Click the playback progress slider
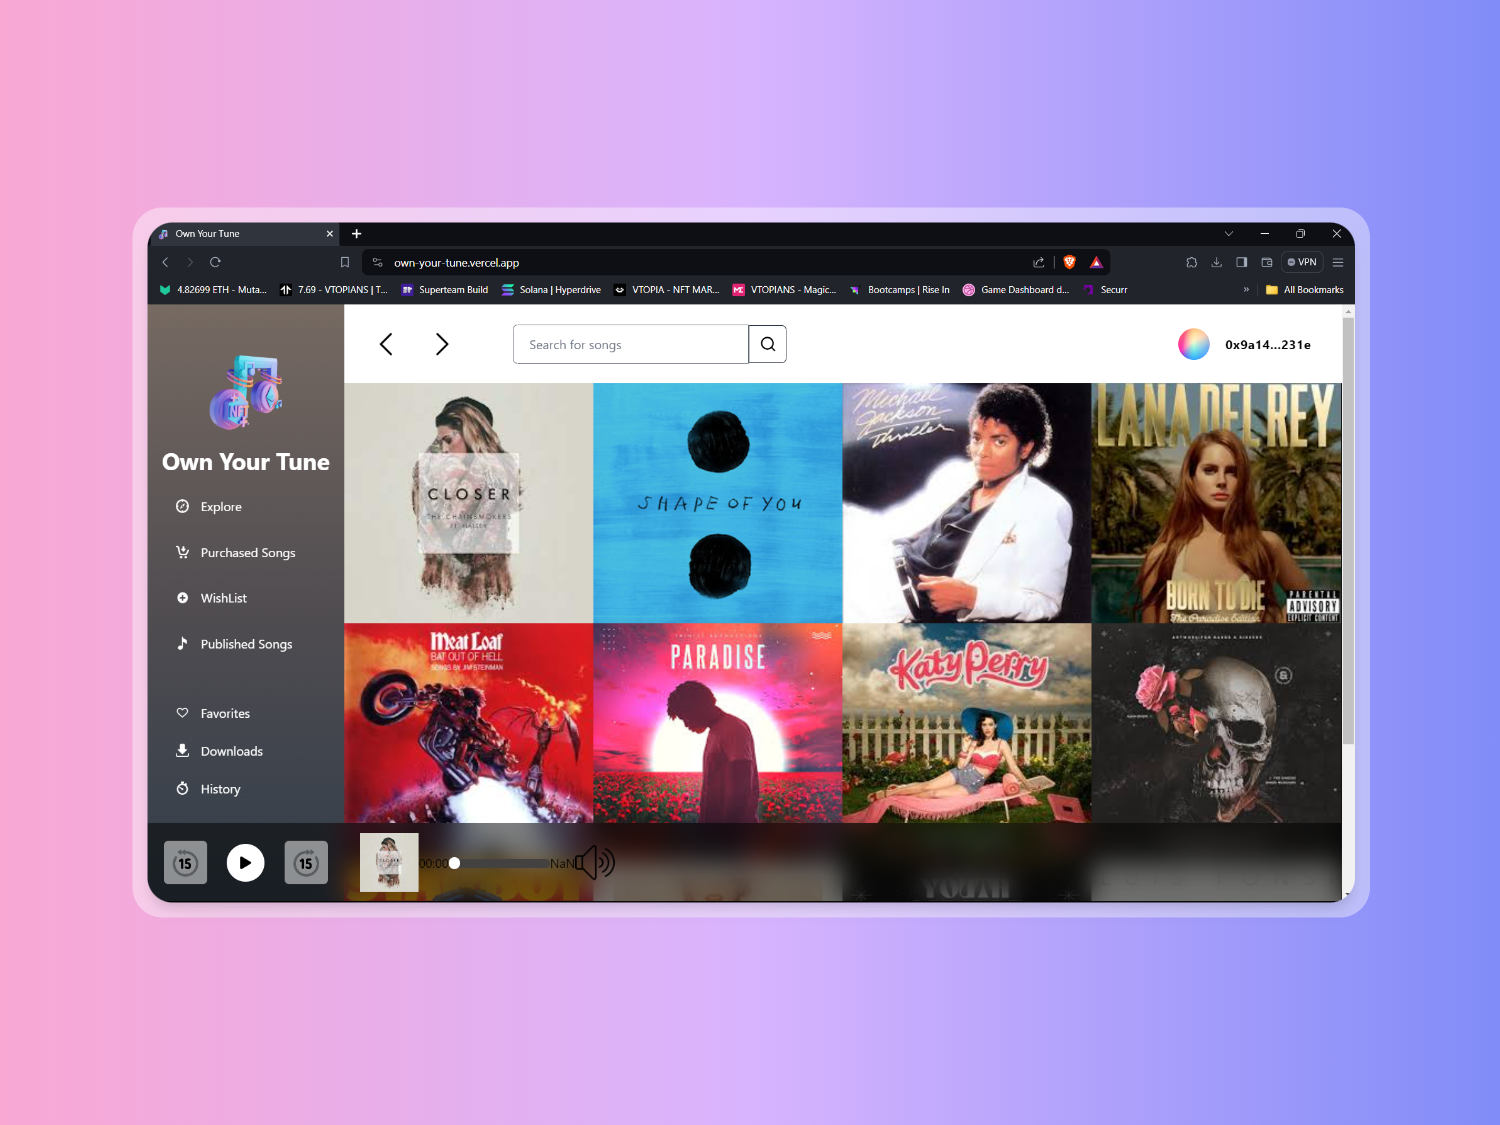 [x=500, y=863]
